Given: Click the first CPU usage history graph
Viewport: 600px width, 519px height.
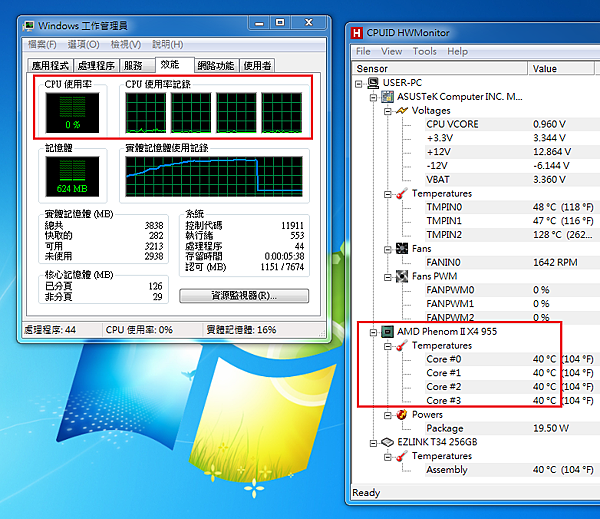Looking at the screenshot, I should point(146,113).
